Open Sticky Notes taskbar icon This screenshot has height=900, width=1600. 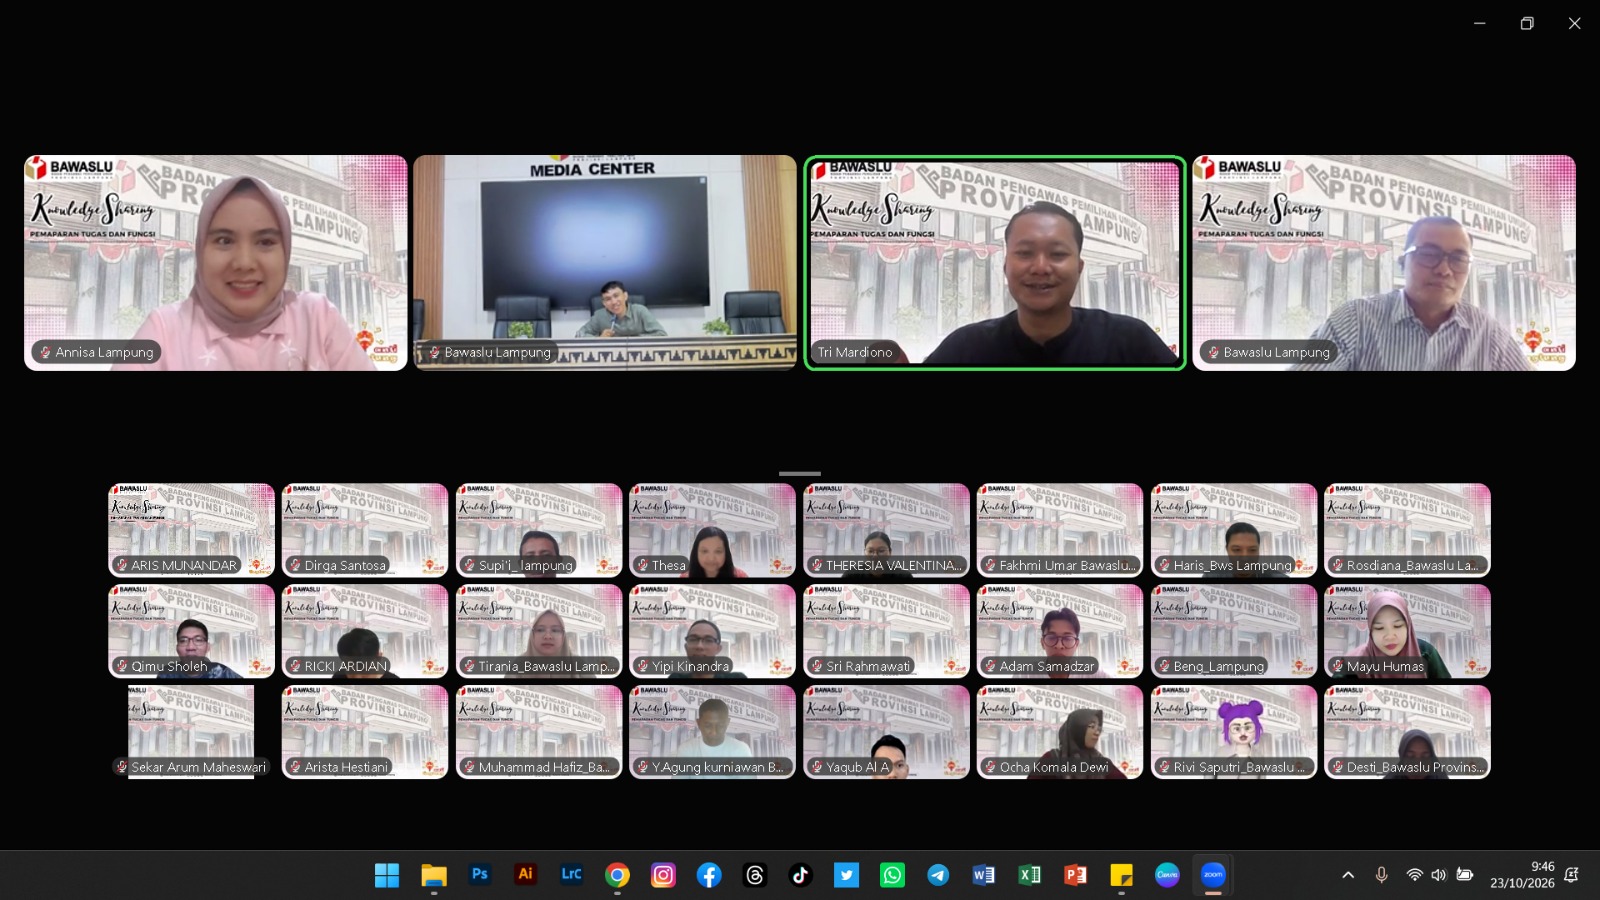pos(1121,875)
